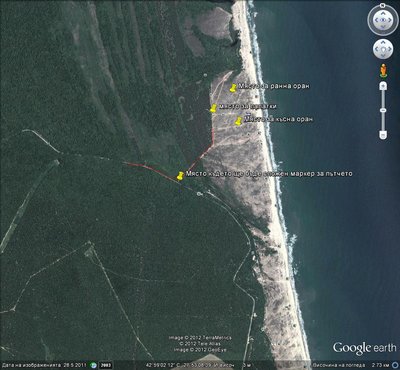Pan map down with move joystick
400x370 pixels.
pyautogui.click(x=383, y=55)
